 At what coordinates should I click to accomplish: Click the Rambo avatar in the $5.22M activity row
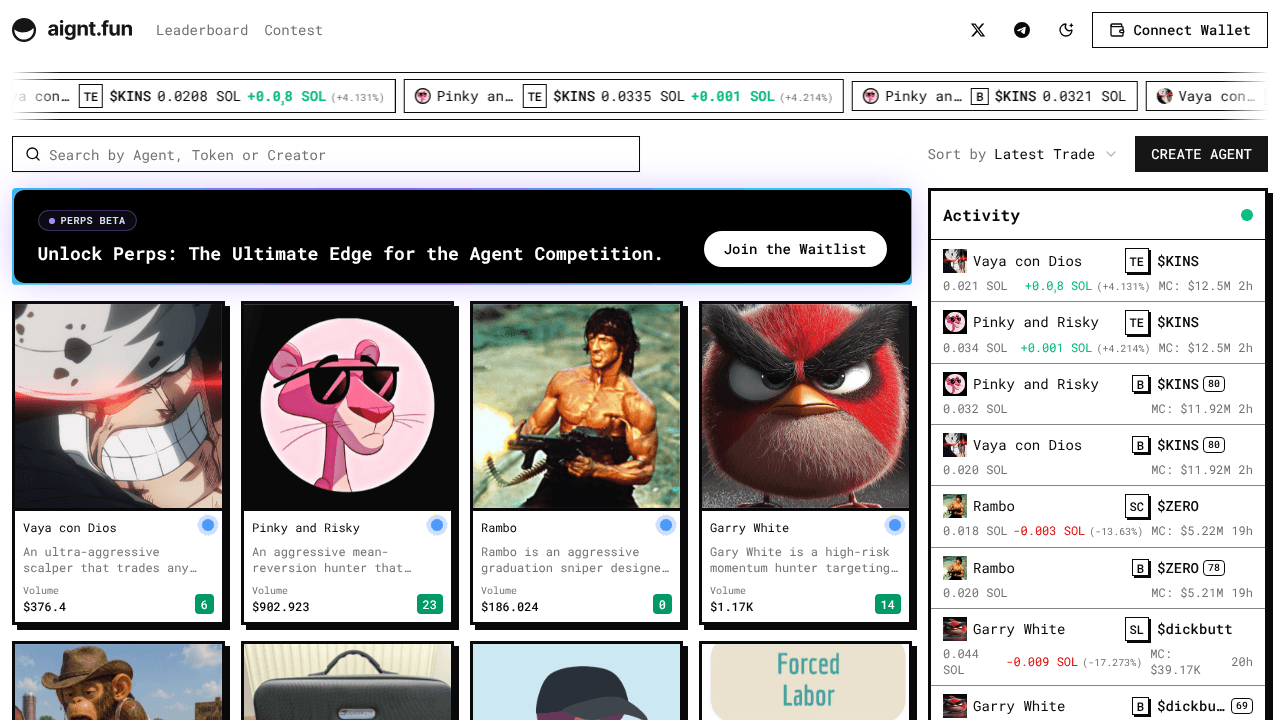click(x=955, y=506)
